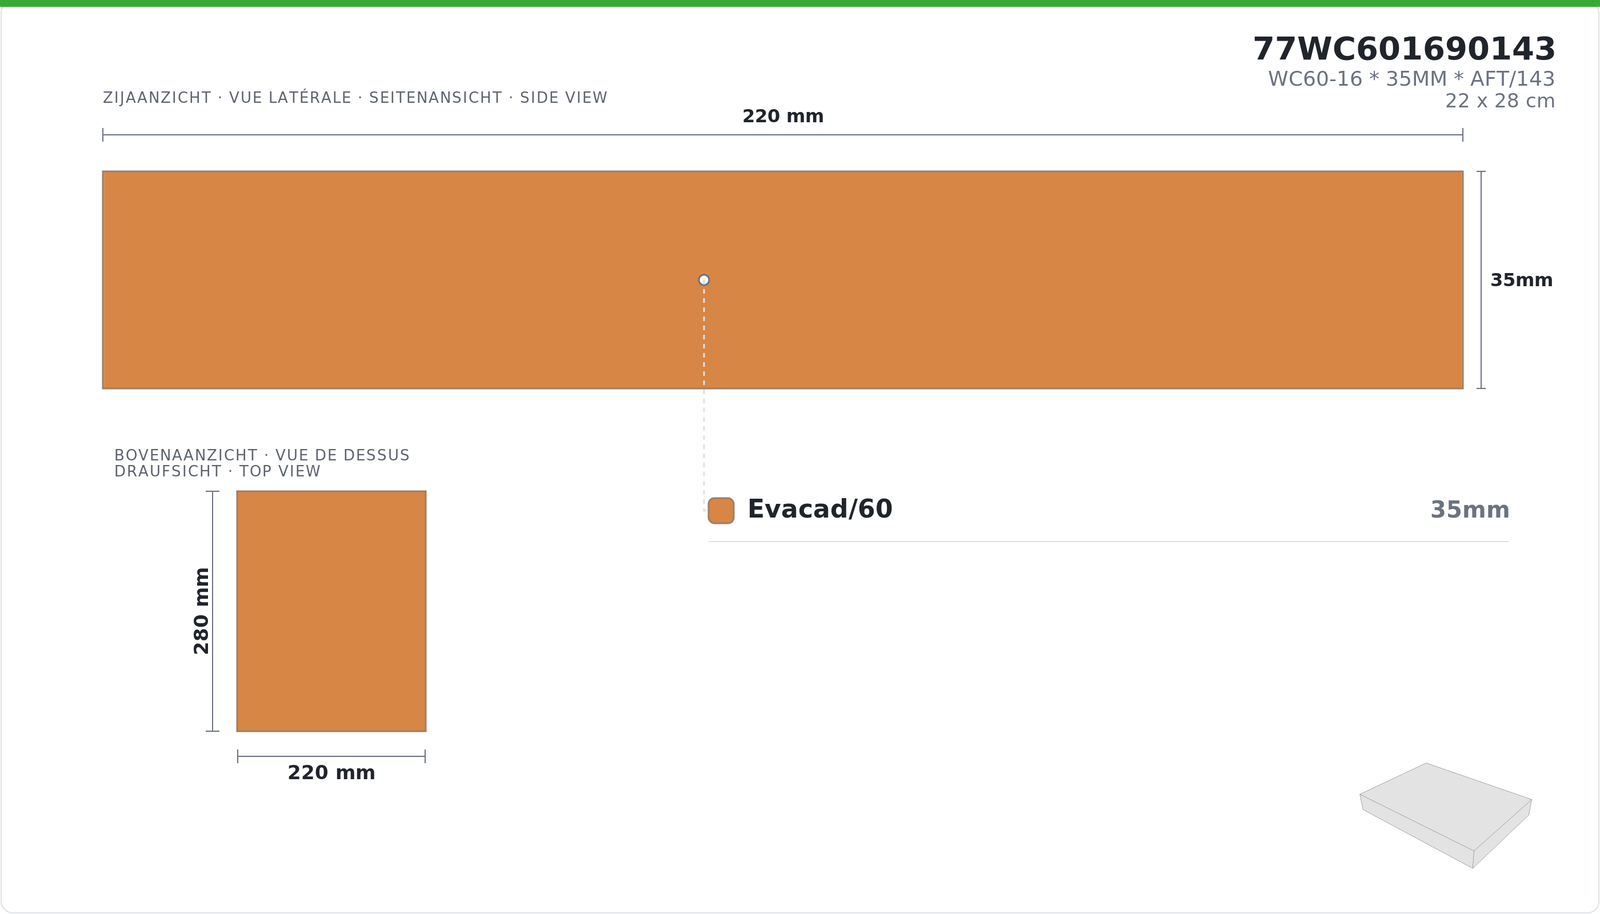The width and height of the screenshot is (1600, 914).
Task: Click the top view heading text
Action: [262, 463]
